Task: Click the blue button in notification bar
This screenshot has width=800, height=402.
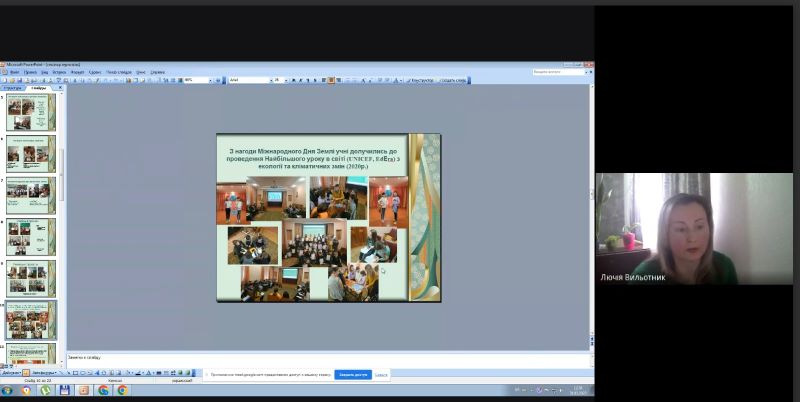Action: [353, 374]
